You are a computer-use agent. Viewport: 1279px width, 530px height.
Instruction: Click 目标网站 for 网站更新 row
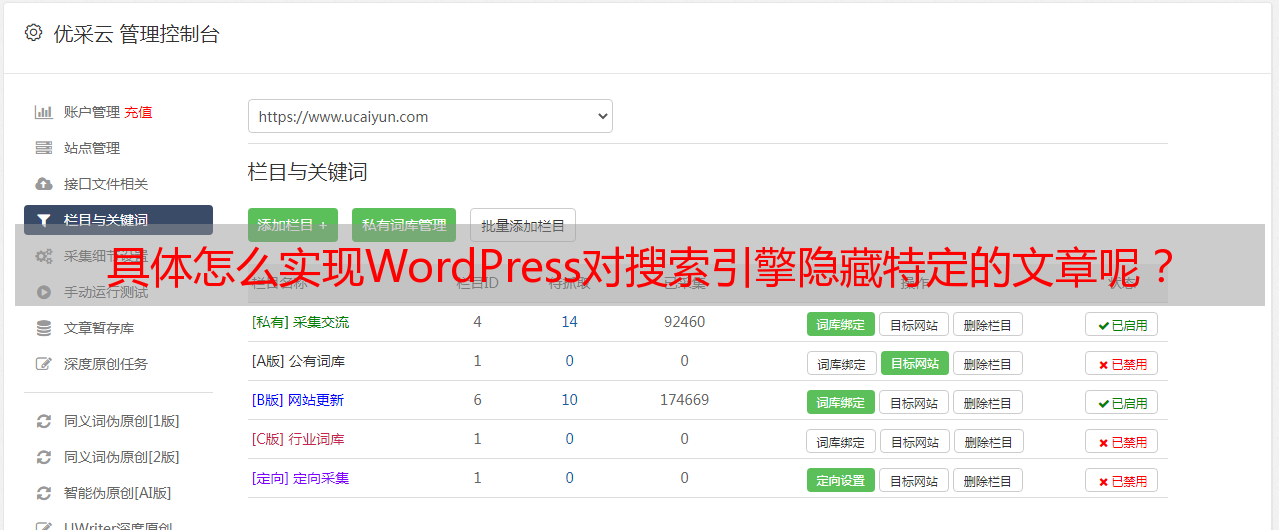click(x=914, y=402)
